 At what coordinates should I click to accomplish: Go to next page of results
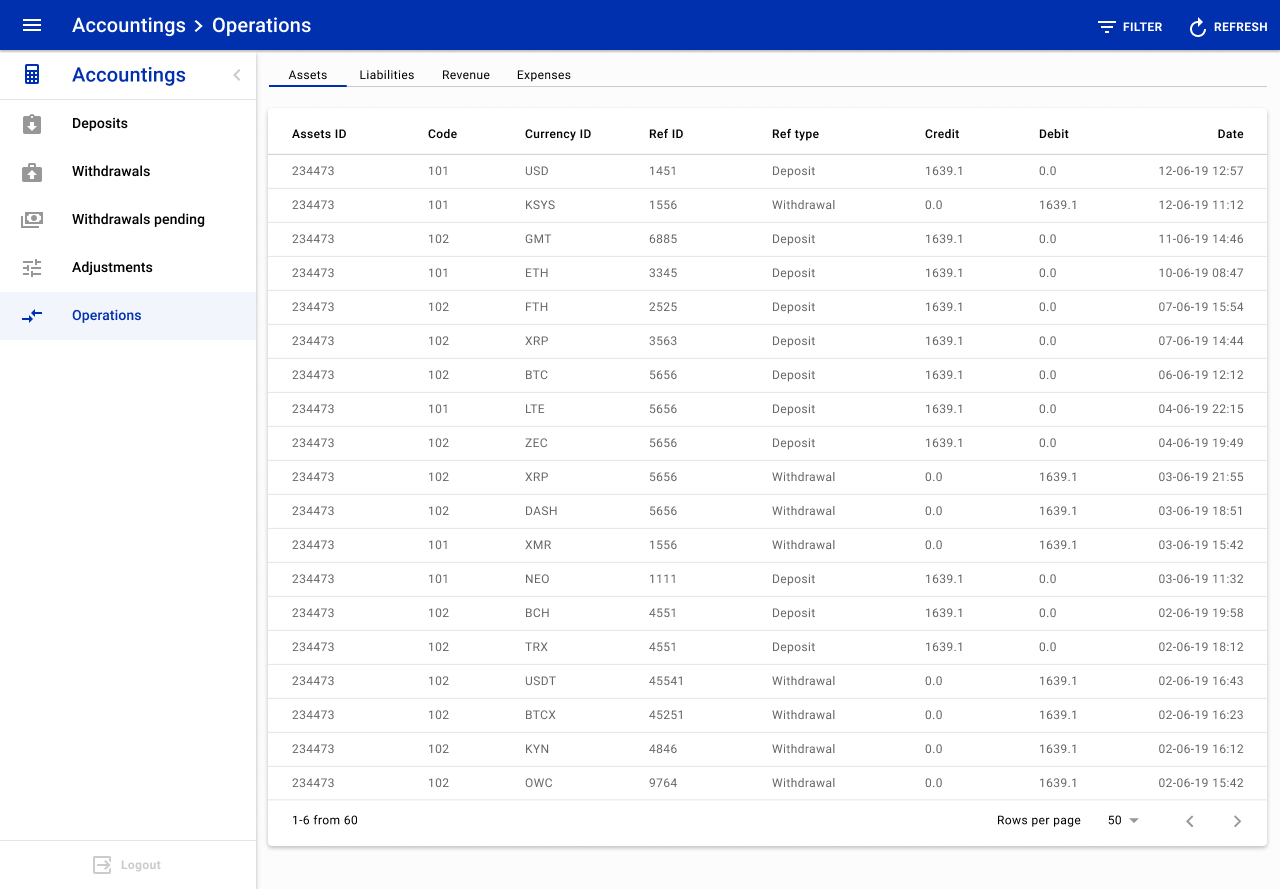tap(1237, 821)
